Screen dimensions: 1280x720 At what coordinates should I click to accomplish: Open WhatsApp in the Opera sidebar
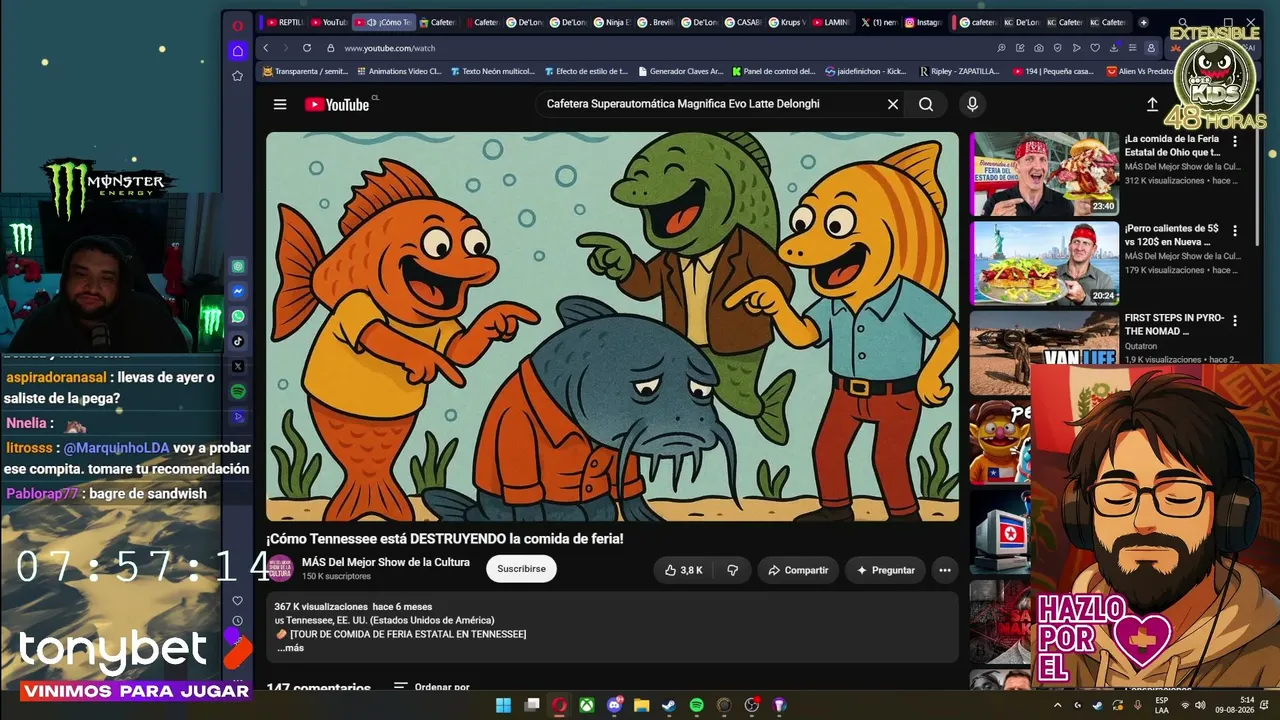coord(238,316)
